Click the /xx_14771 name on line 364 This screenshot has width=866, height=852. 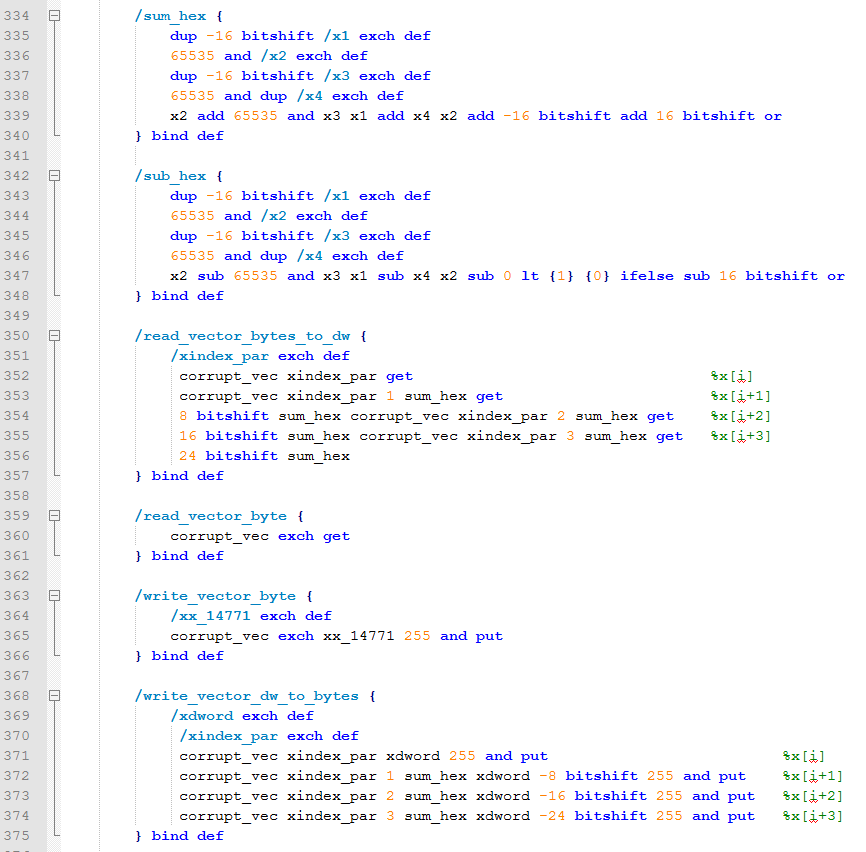pyautogui.click(x=210, y=616)
